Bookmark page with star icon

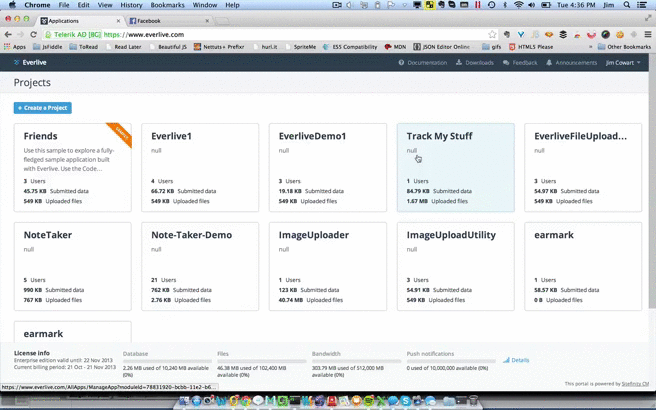point(492,34)
